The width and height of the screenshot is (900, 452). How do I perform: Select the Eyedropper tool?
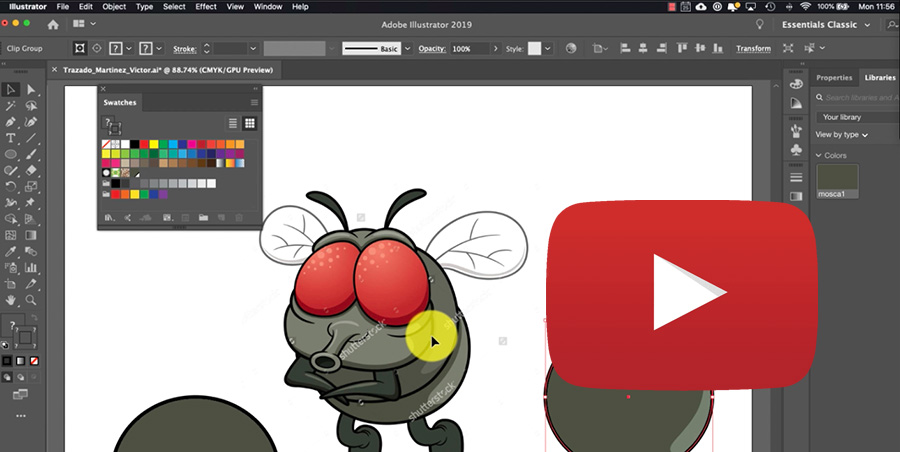(x=10, y=252)
